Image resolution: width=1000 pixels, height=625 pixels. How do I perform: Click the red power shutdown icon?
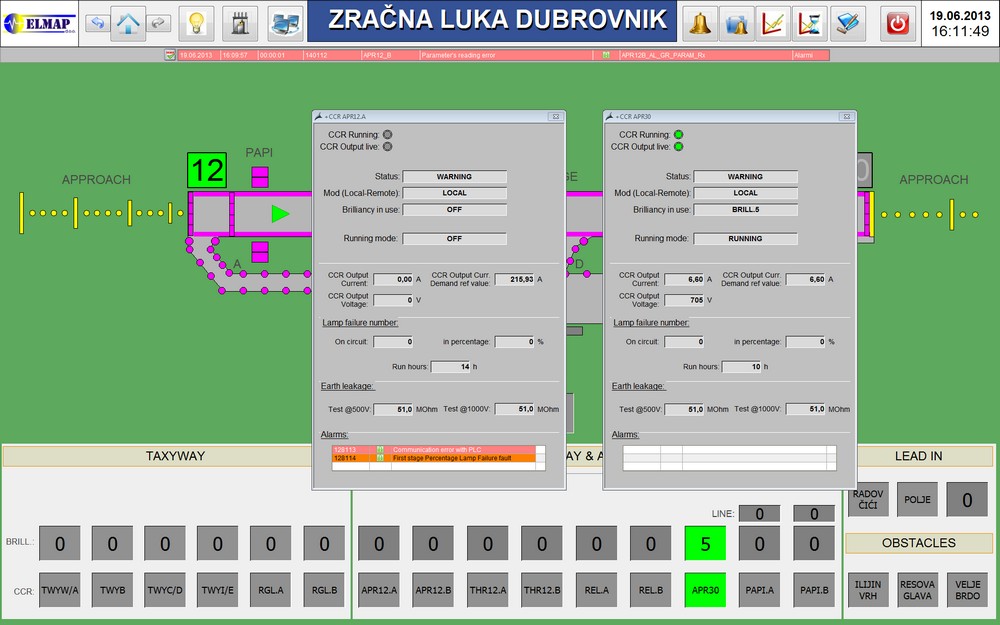click(x=898, y=22)
